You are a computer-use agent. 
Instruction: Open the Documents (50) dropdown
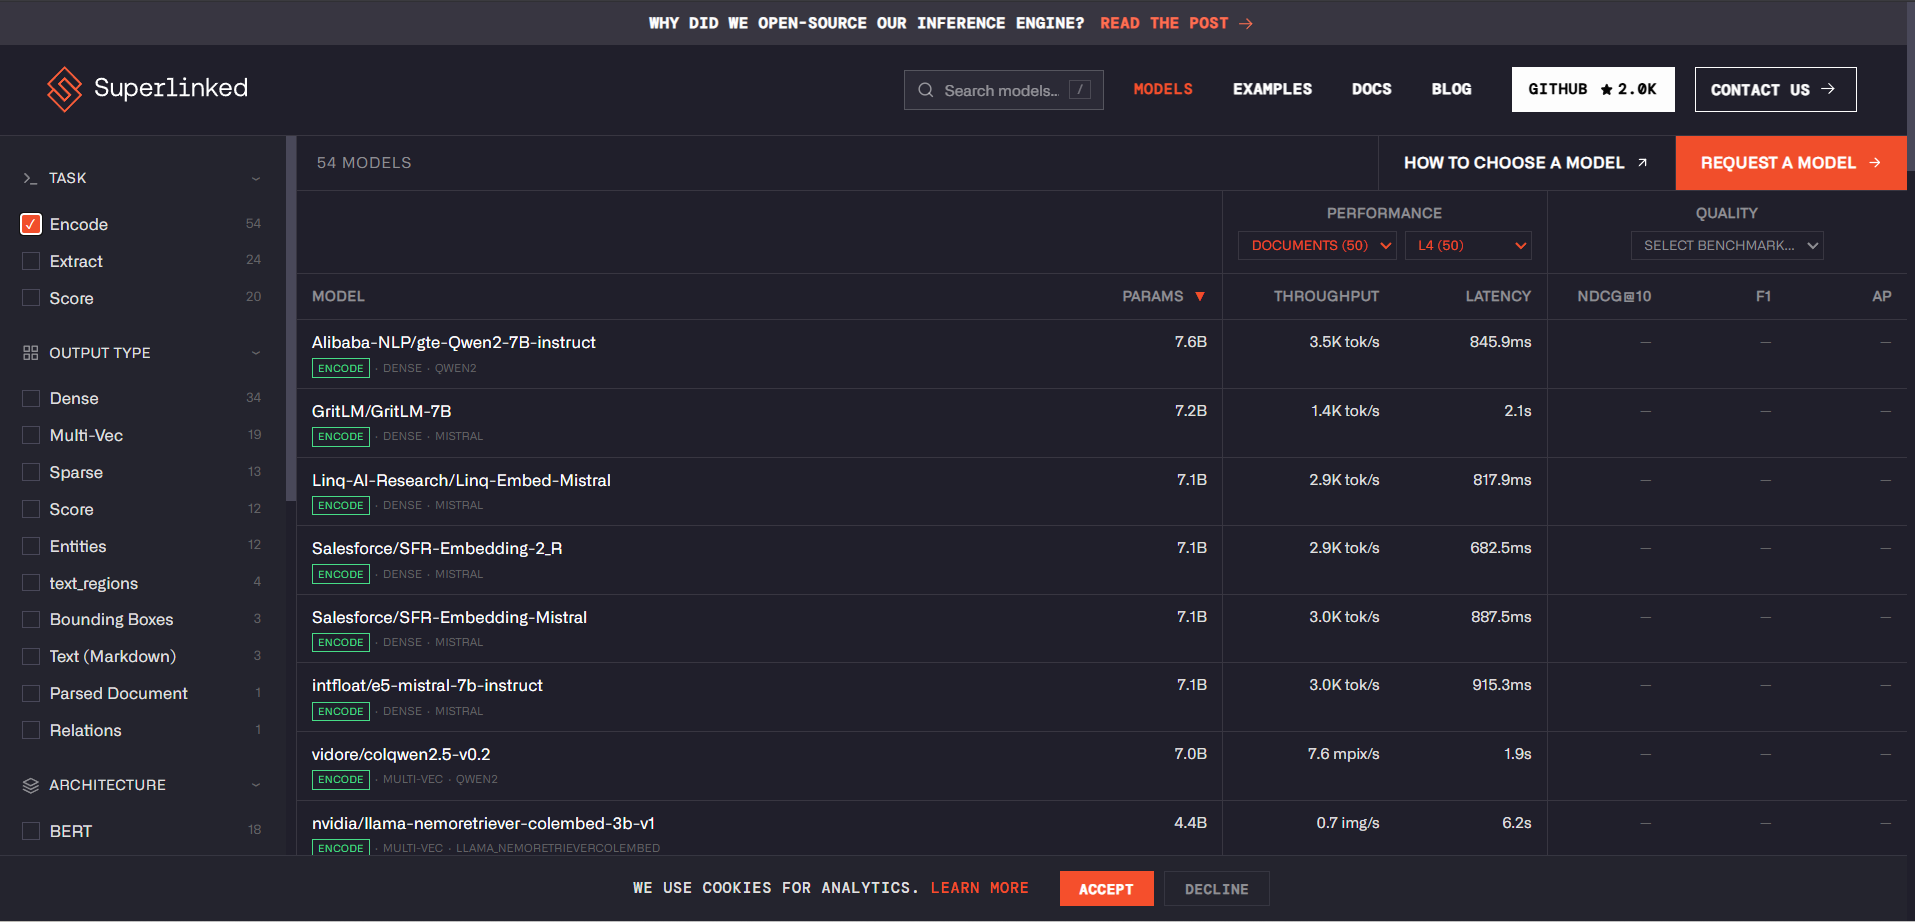click(x=1317, y=246)
